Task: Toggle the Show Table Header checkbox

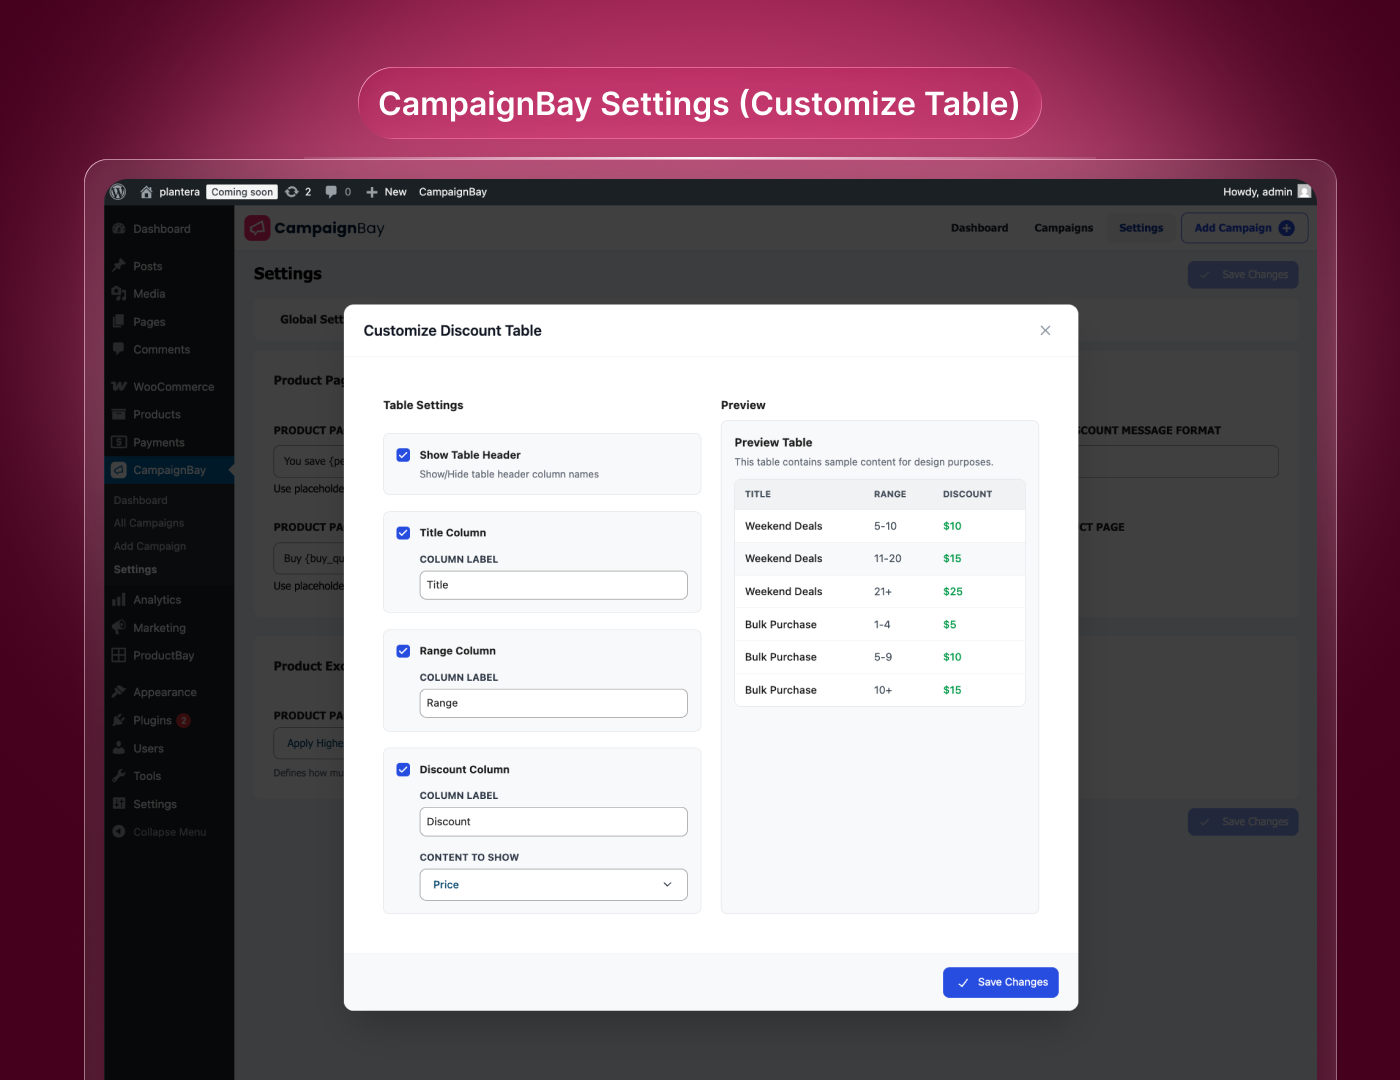Action: (x=403, y=455)
